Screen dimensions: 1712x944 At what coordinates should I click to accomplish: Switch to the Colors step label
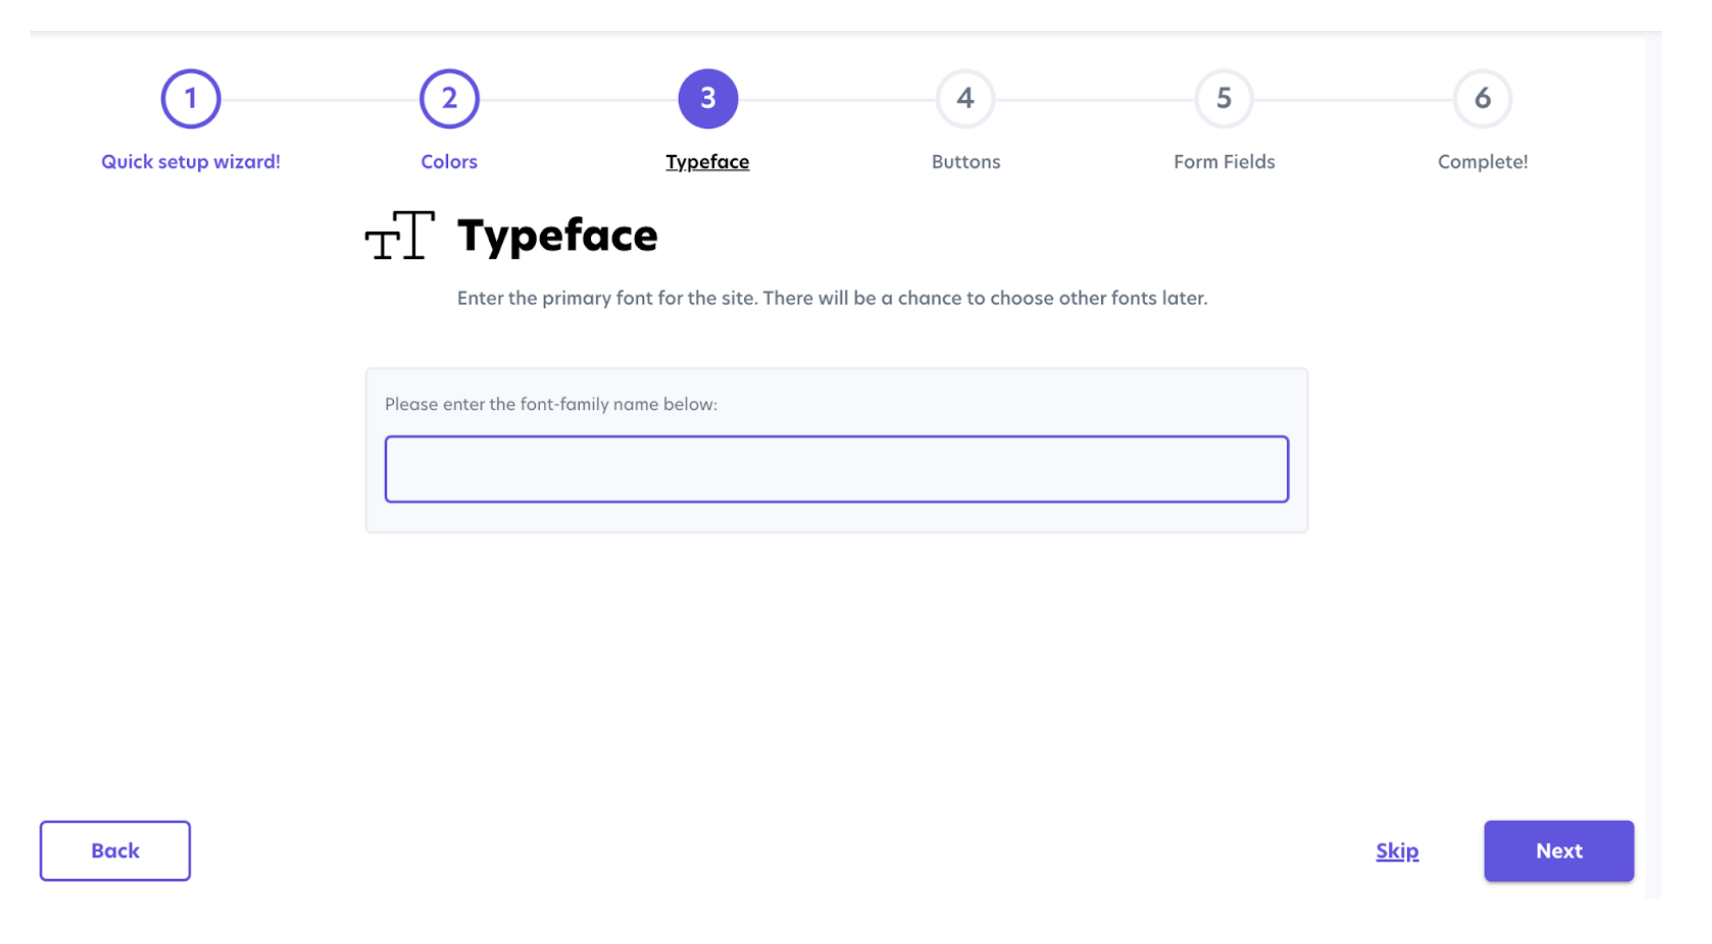449,162
